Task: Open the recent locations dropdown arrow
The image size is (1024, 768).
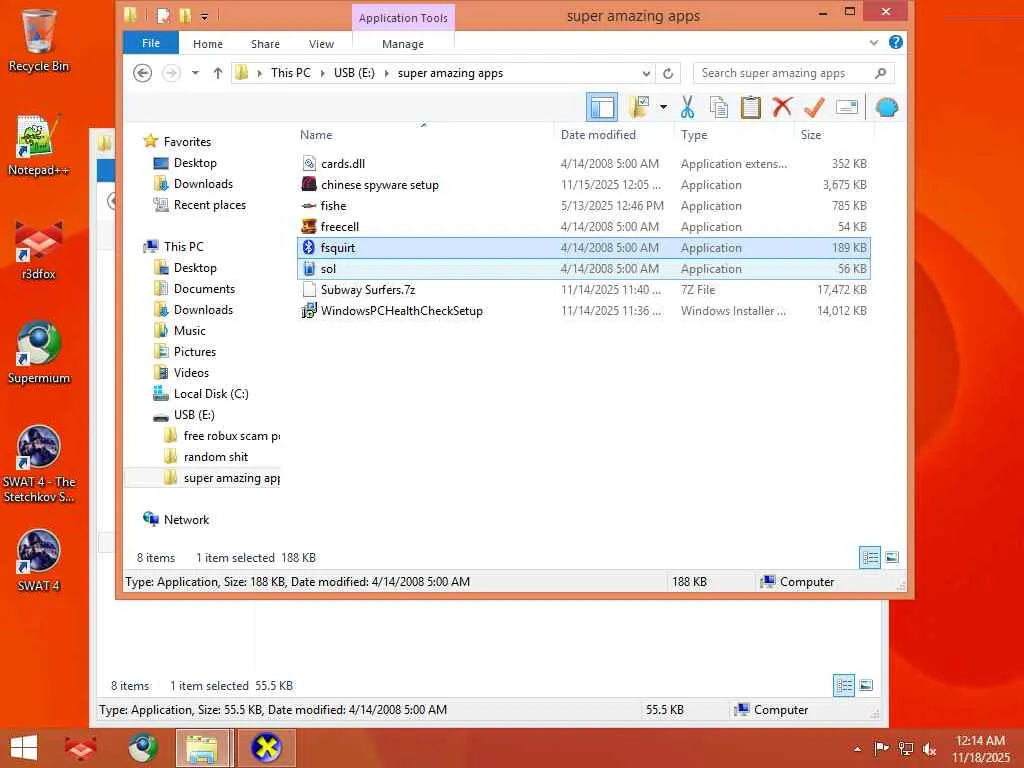Action: (195, 72)
